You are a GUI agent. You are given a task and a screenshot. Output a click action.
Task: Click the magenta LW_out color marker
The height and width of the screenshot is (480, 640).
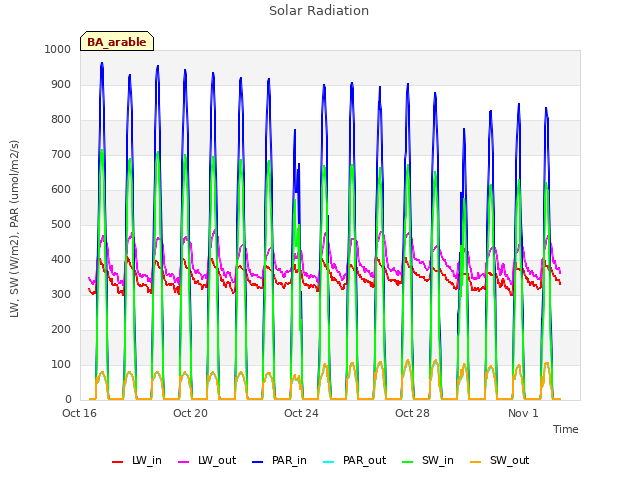(x=184, y=462)
